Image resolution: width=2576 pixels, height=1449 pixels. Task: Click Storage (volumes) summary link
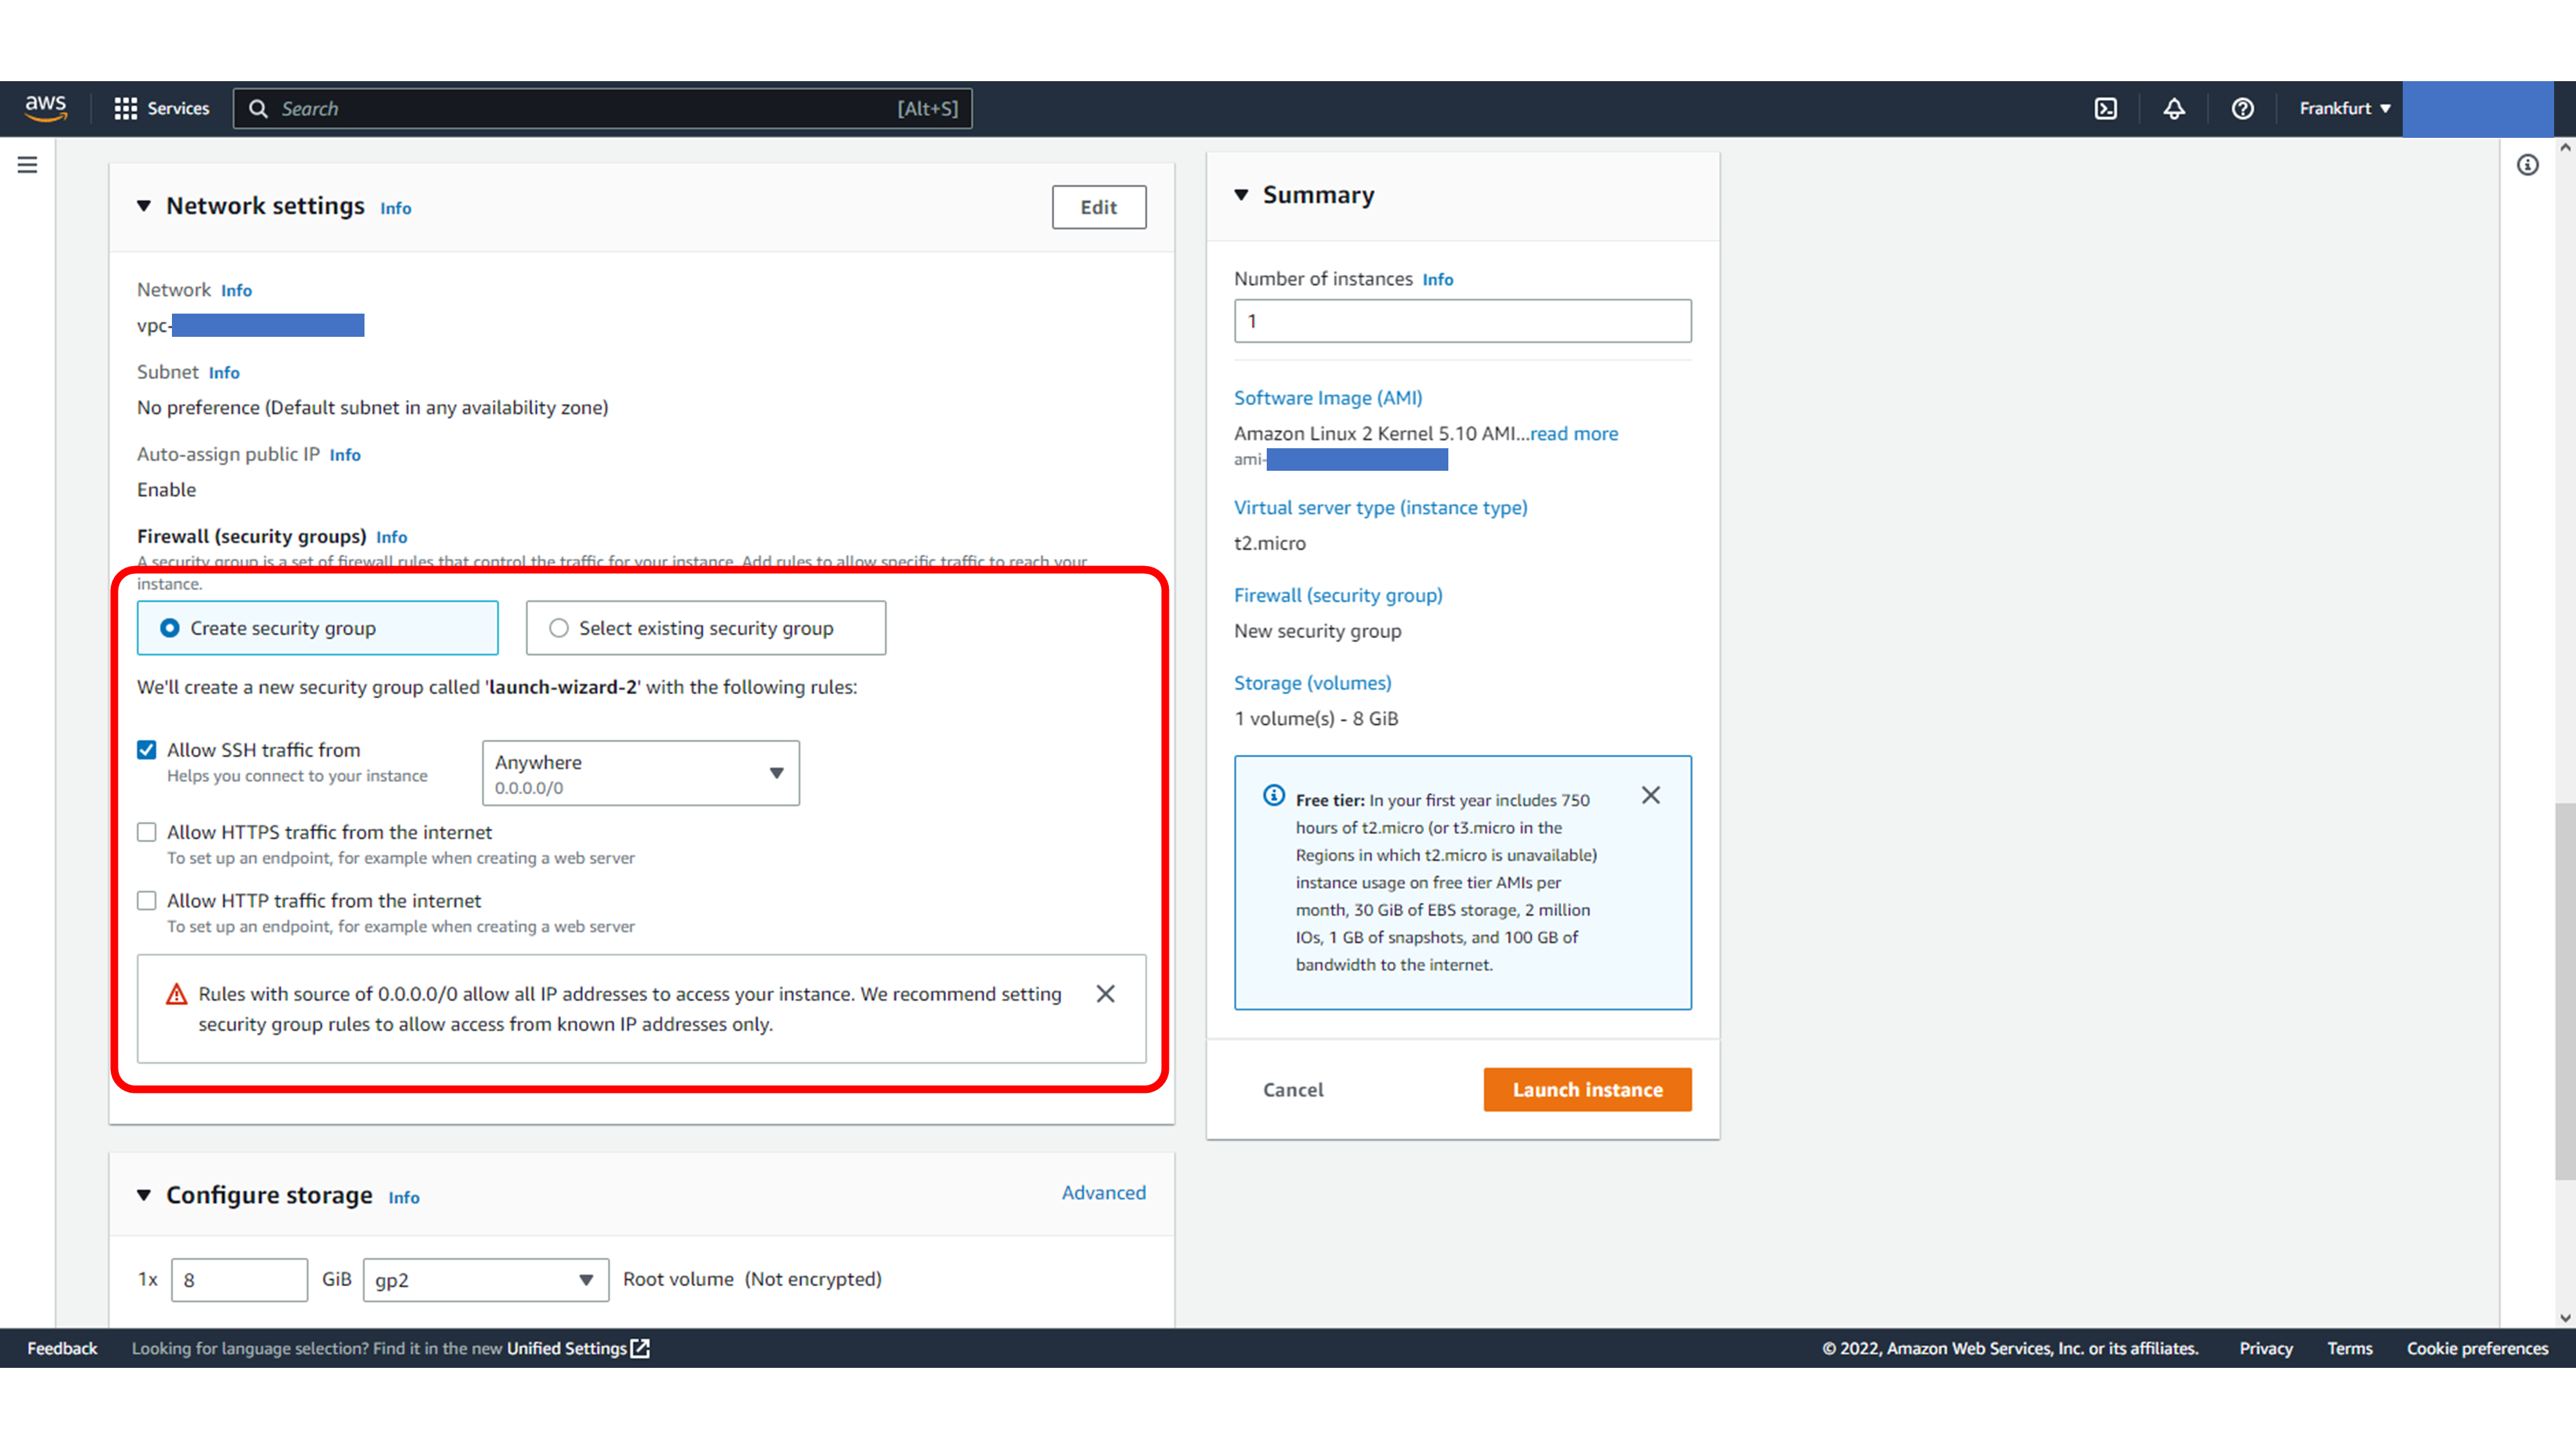coord(1312,682)
